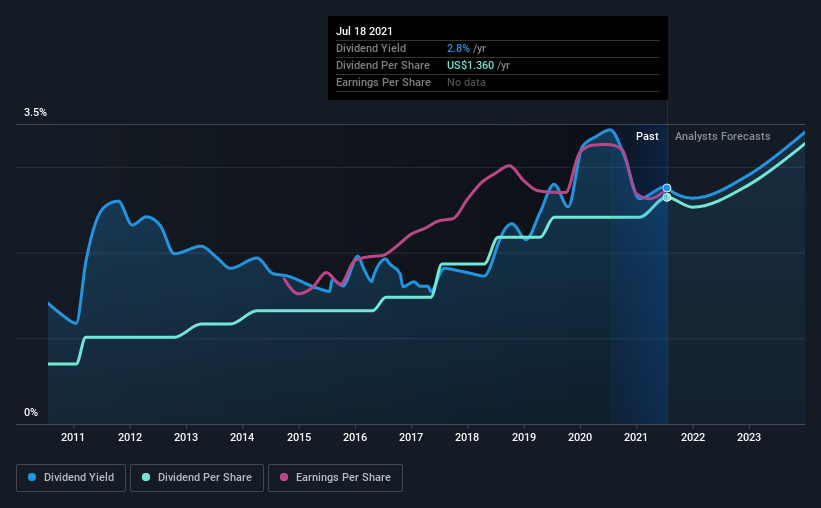Click the teal Dividend Per Share data point marker
This screenshot has width=821, height=508.
(x=667, y=197)
